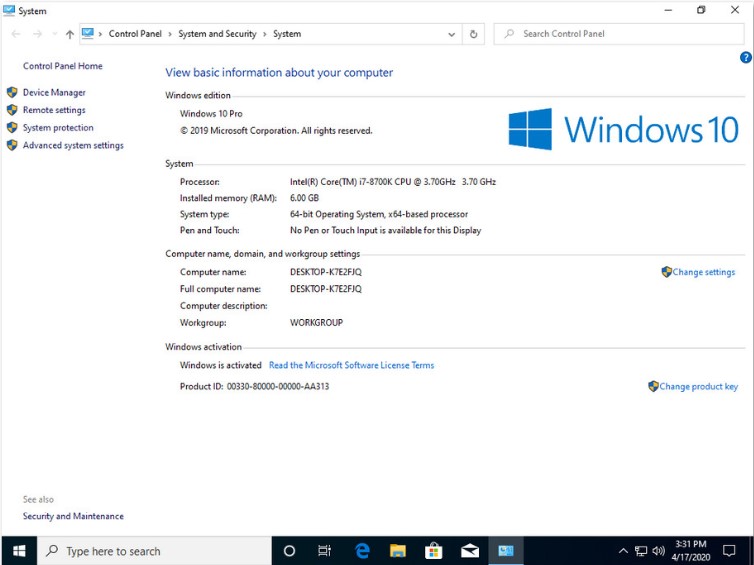Click the Change settings shield icon

point(666,272)
